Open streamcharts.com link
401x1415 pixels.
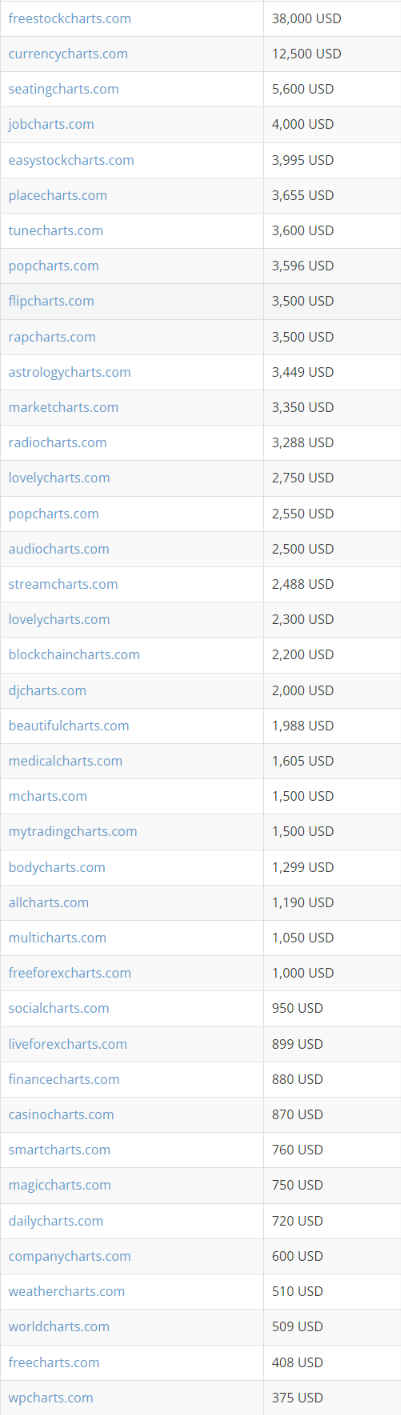(x=63, y=584)
